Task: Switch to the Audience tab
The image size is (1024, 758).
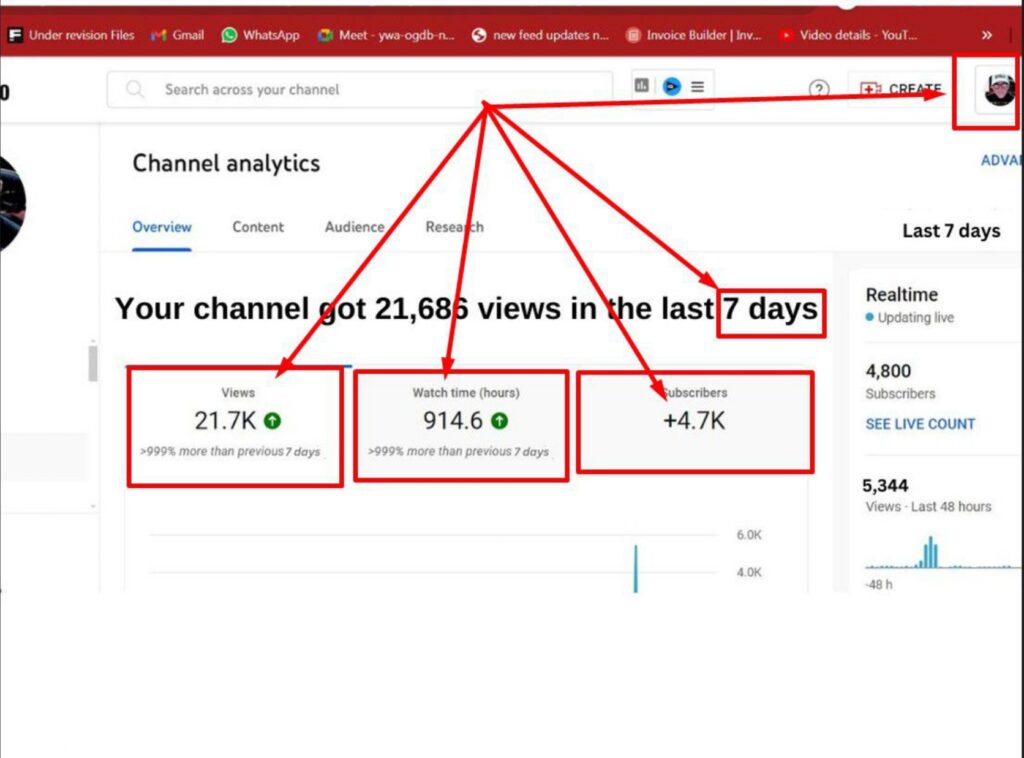Action: (355, 227)
